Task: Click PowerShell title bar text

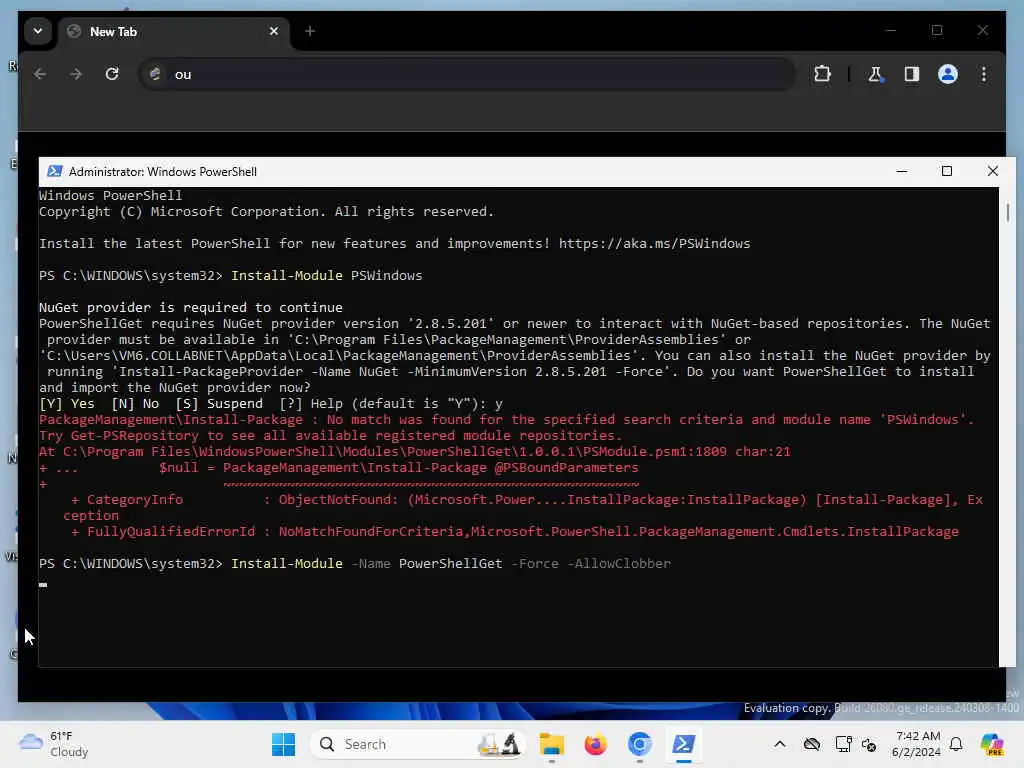Action: [163, 172]
